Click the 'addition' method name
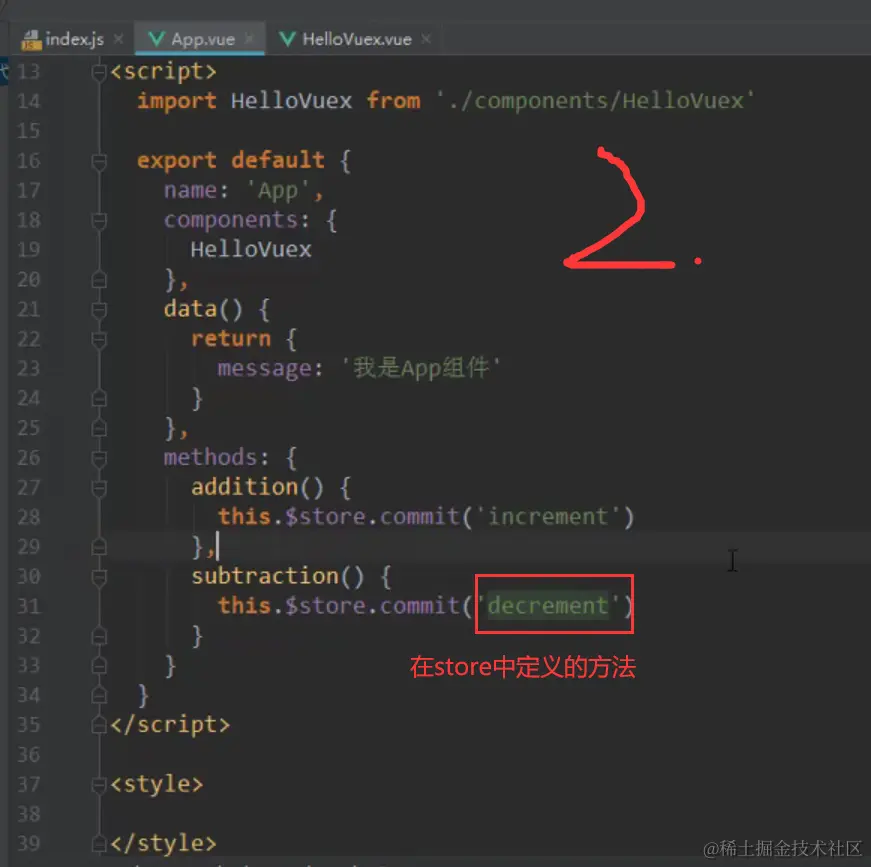The height and width of the screenshot is (867, 871). pyautogui.click(x=244, y=488)
